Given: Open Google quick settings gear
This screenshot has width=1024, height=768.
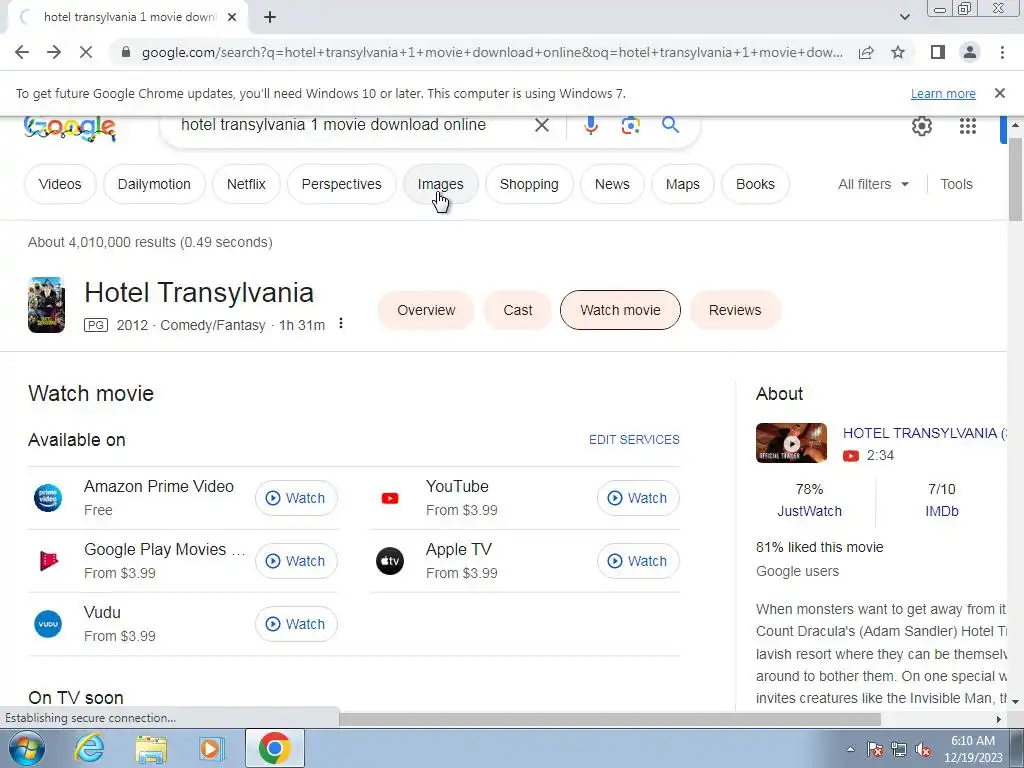Looking at the screenshot, I should (x=921, y=126).
